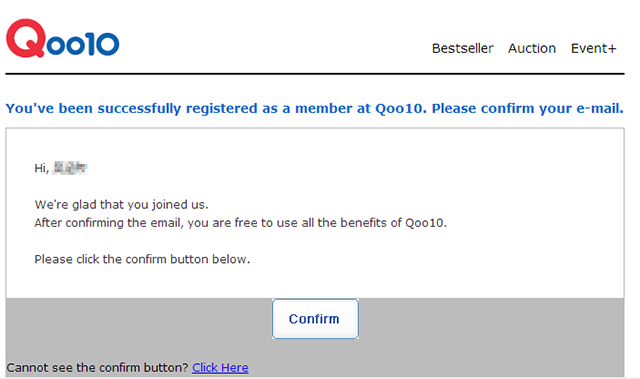Go to the Auction section
The width and height of the screenshot is (640, 379).
click(x=532, y=48)
